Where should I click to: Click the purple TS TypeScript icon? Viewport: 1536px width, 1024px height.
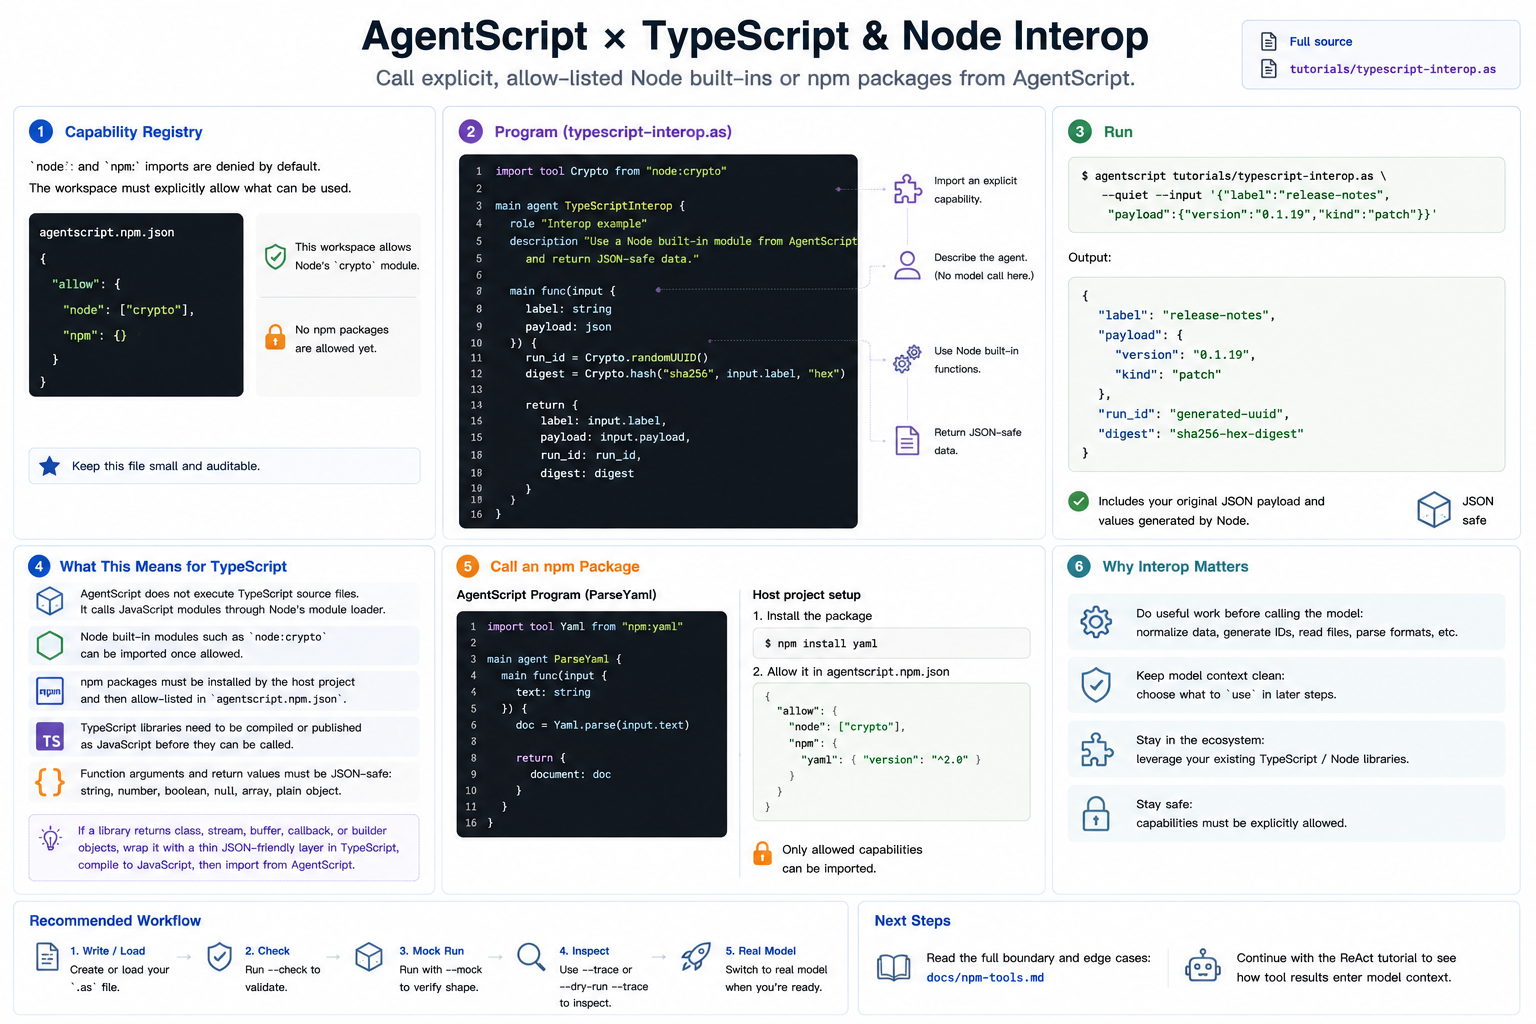coord(50,737)
